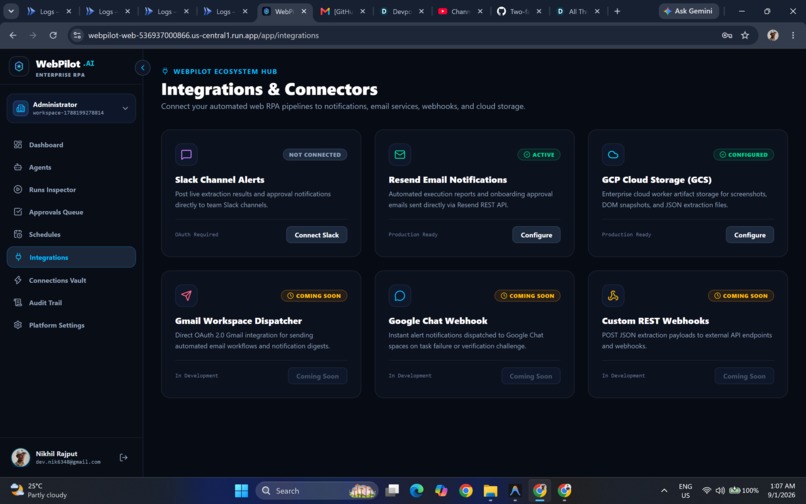Open Connections Vault

71,280
